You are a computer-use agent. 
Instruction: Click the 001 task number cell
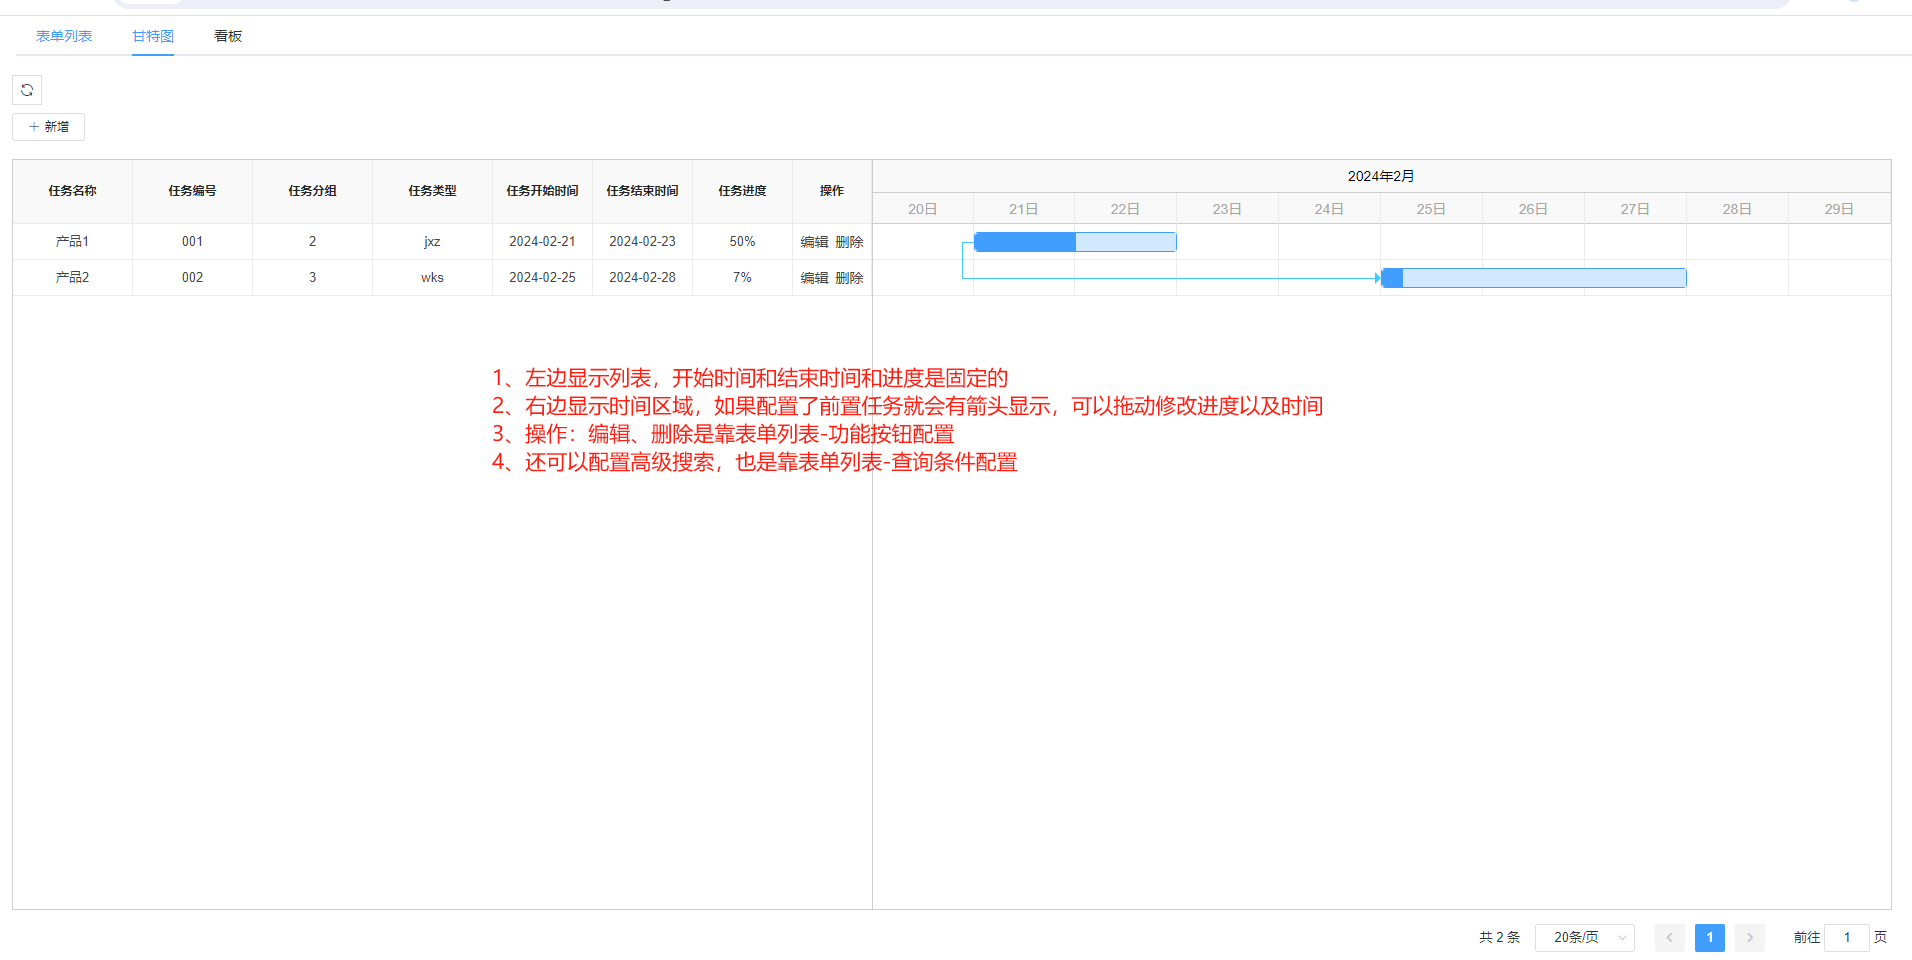point(192,242)
